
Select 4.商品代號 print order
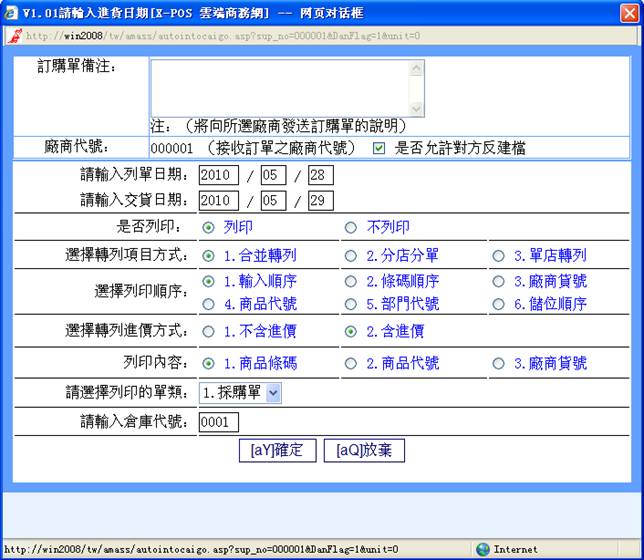(208, 304)
